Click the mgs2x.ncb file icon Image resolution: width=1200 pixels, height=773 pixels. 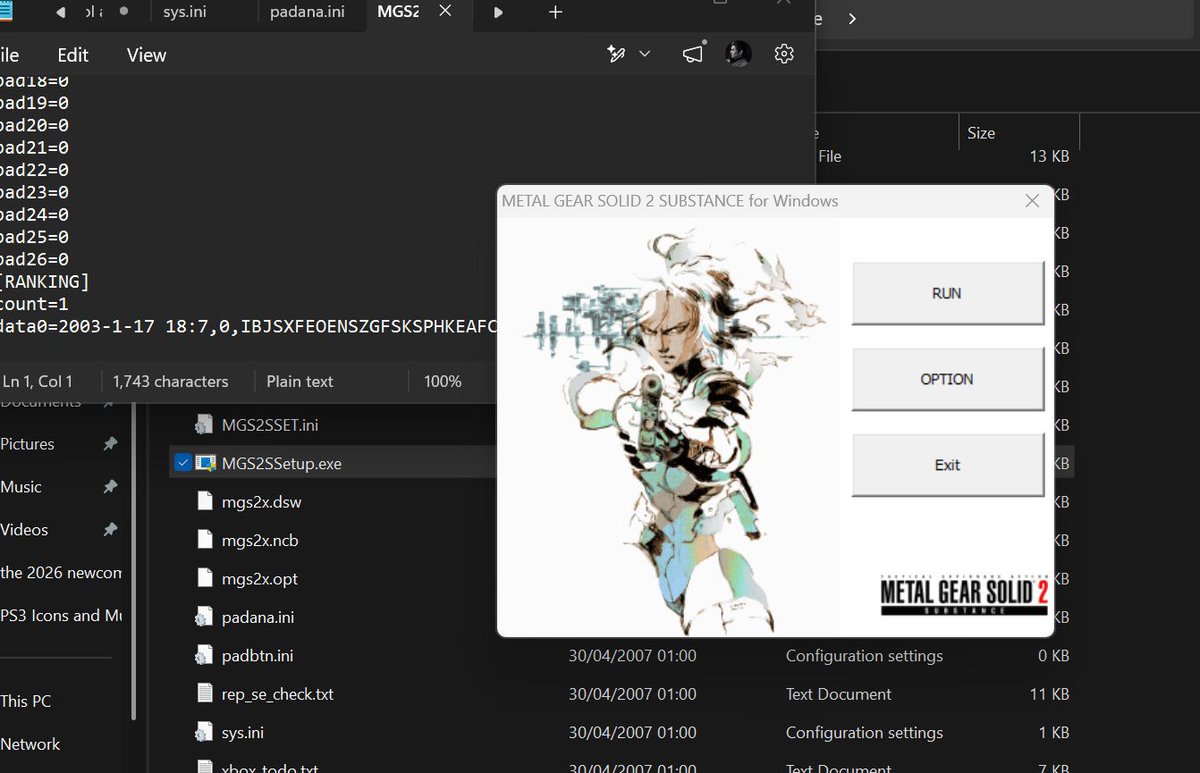point(204,540)
